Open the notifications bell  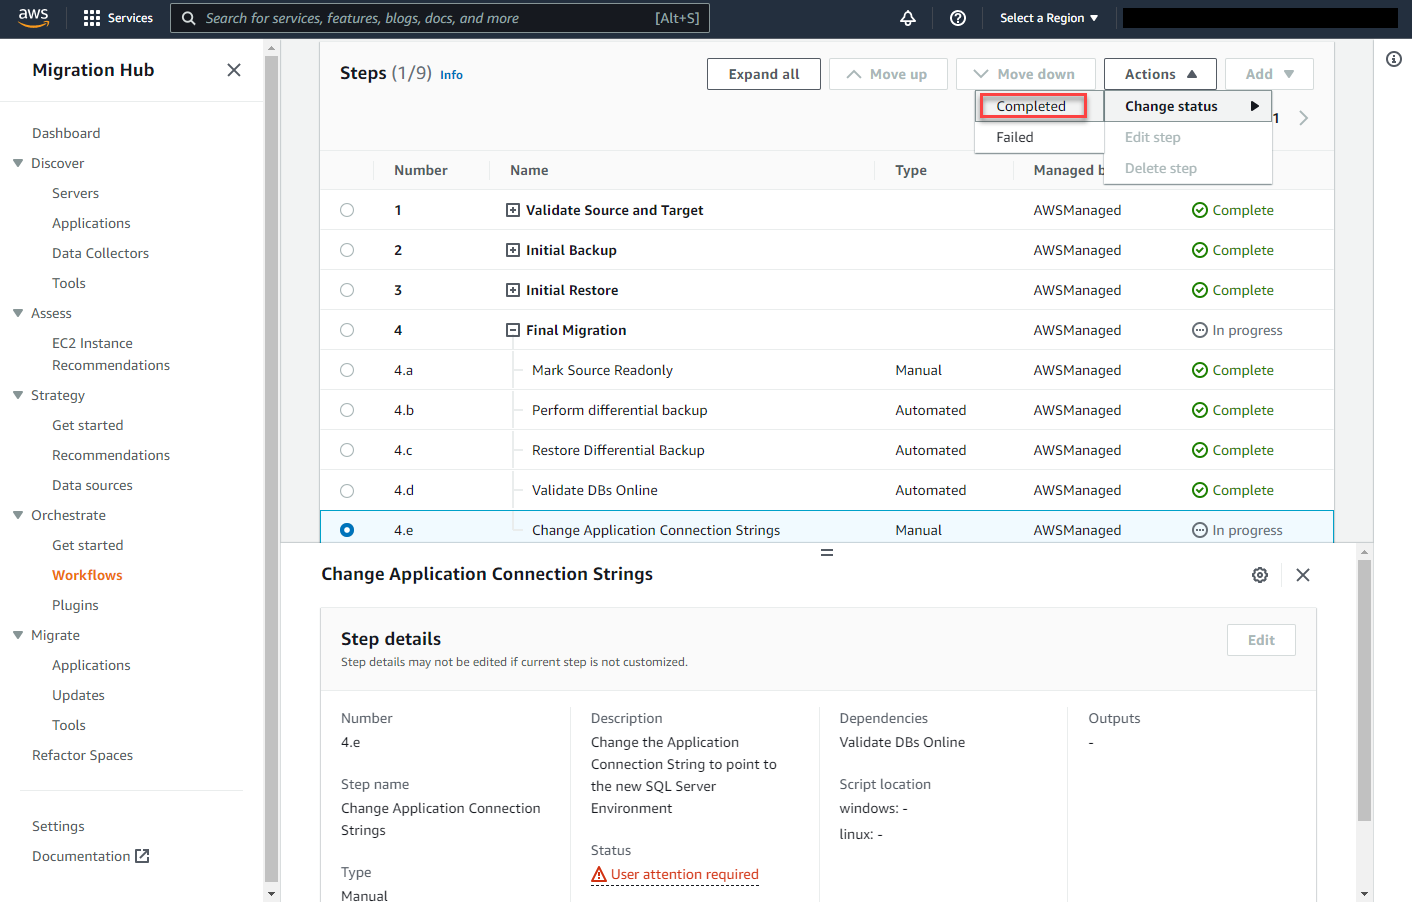coord(908,18)
